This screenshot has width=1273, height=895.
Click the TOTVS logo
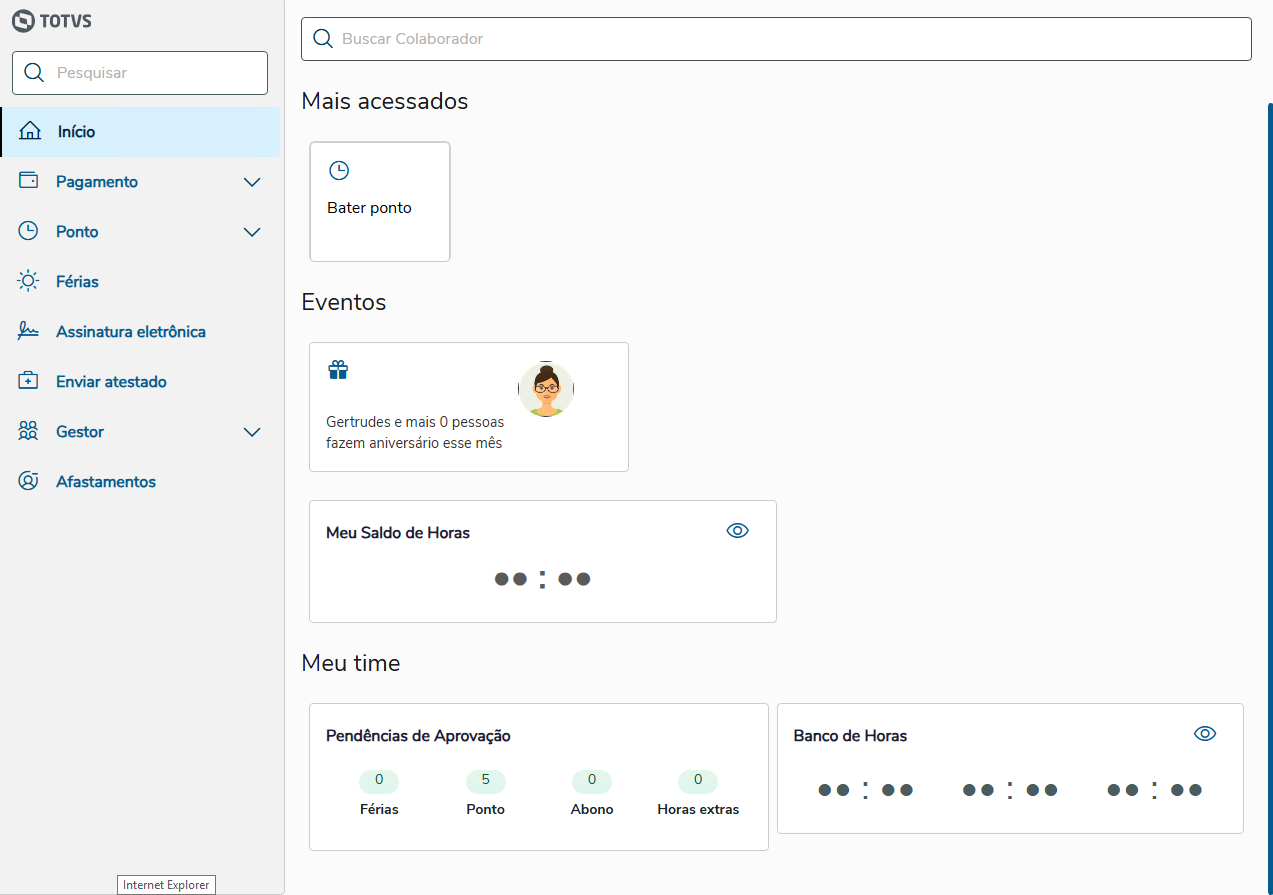click(52, 20)
